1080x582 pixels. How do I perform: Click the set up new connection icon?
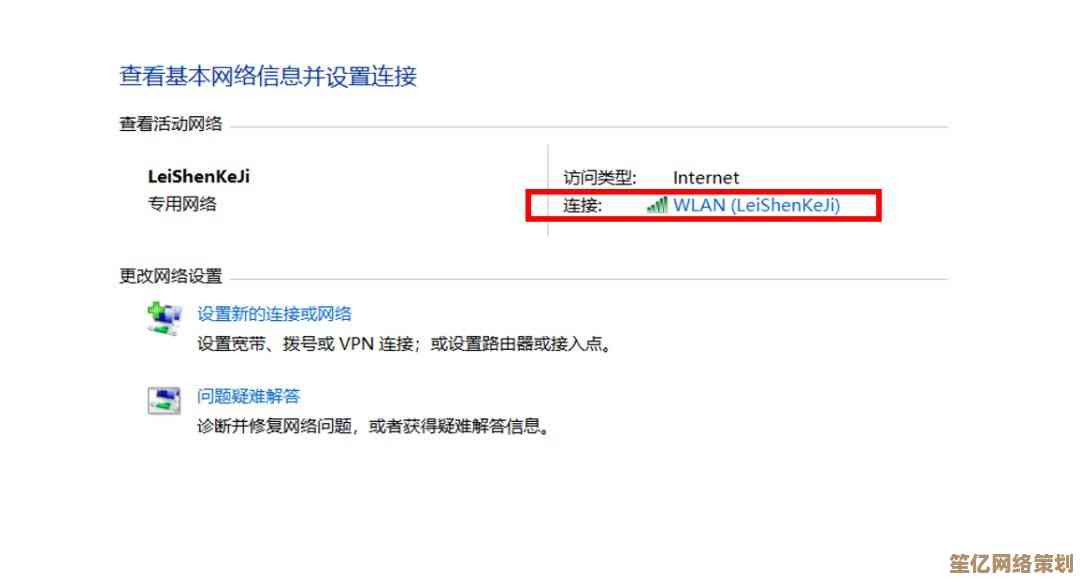click(164, 318)
